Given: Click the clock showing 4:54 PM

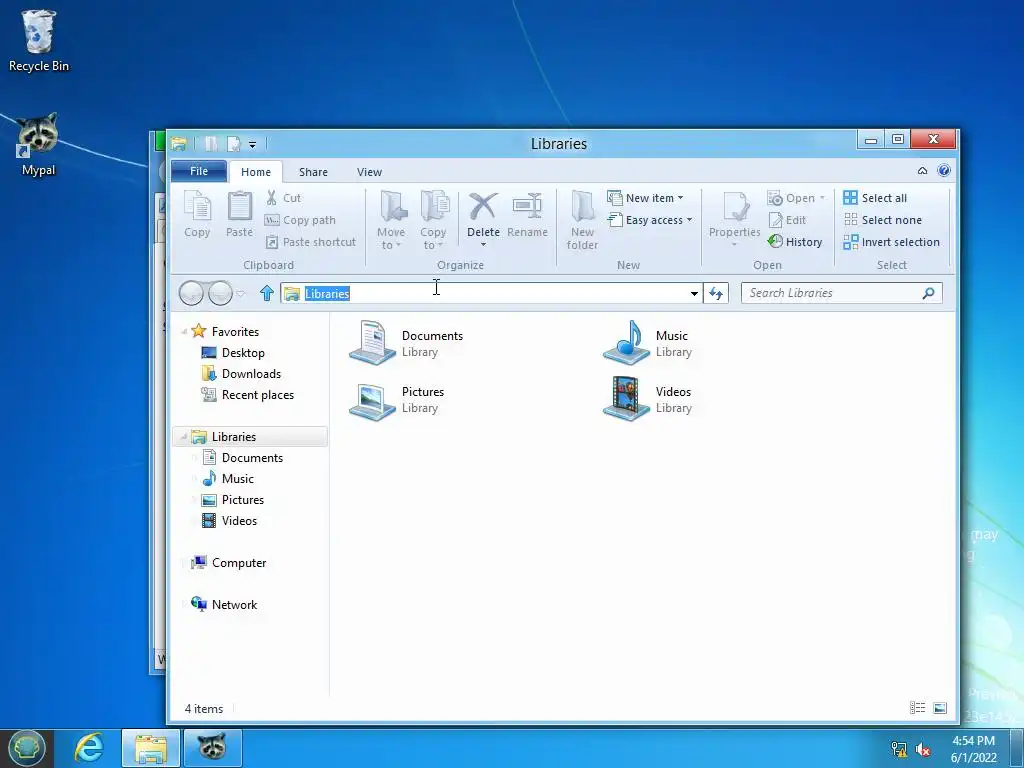Looking at the screenshot, I should pyautogui.click(x=973, y=741).
